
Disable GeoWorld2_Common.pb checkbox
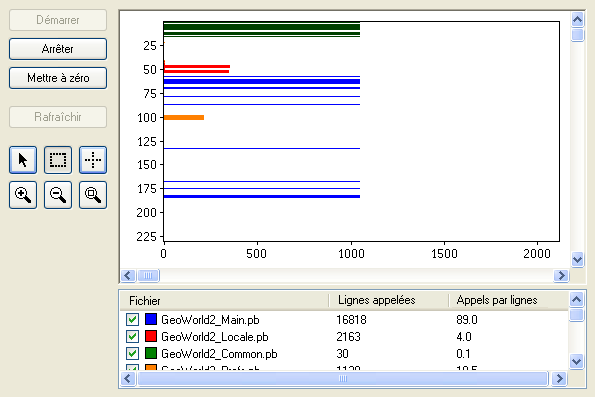(x=132, y=354)
